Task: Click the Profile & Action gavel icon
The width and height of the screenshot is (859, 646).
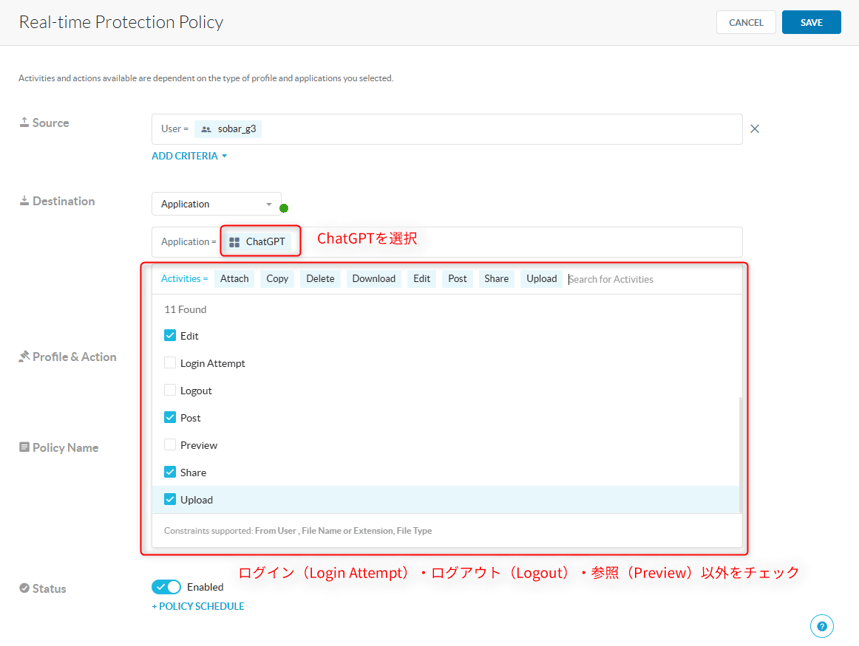Action: [24, 357]
